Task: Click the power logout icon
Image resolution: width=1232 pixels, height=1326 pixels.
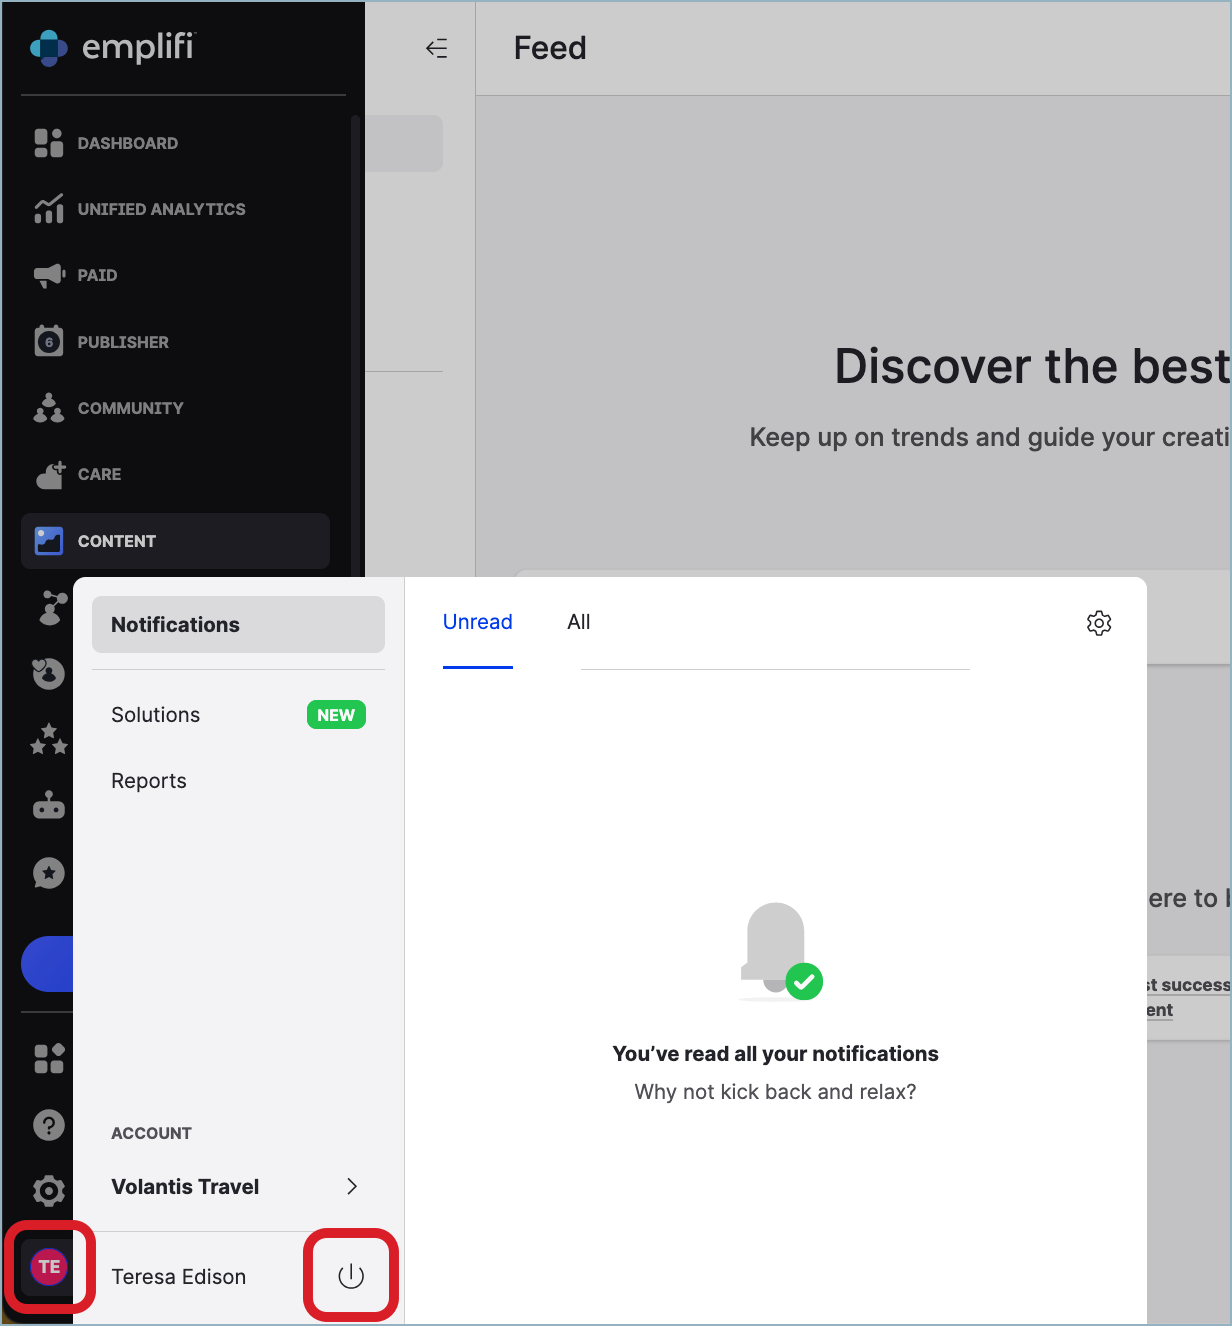Action: pyautogui.click(x=351, y=1276)
